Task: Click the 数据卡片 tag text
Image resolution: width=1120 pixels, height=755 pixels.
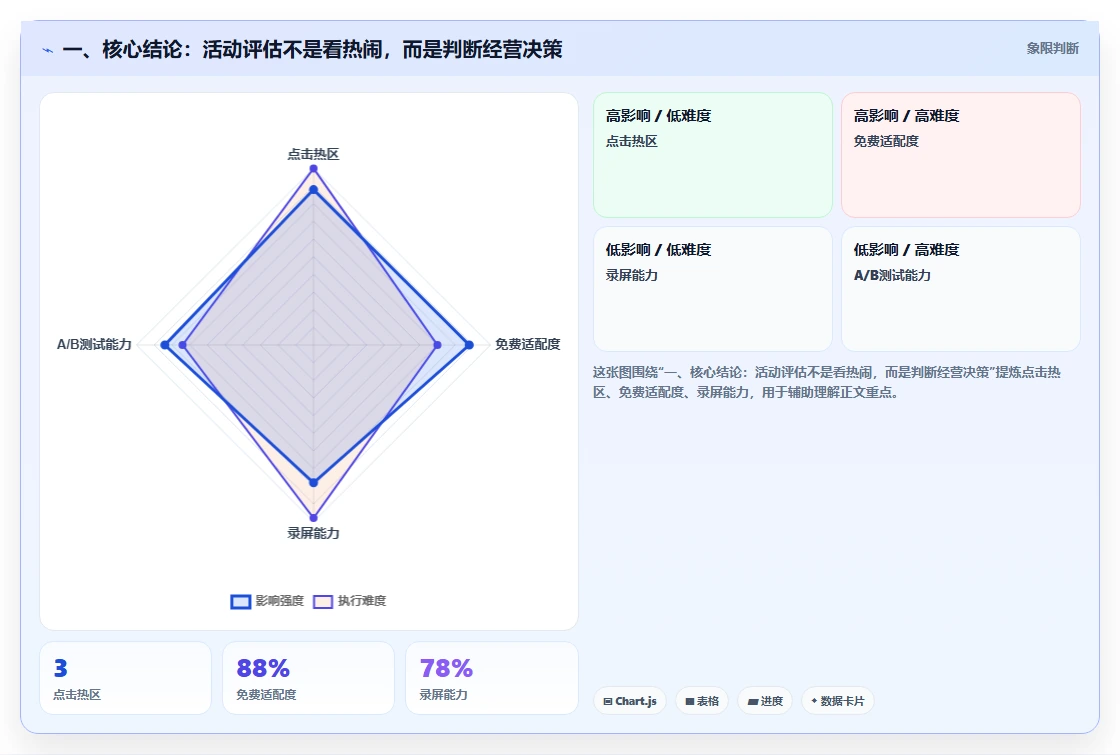Action: pos(842,701)
